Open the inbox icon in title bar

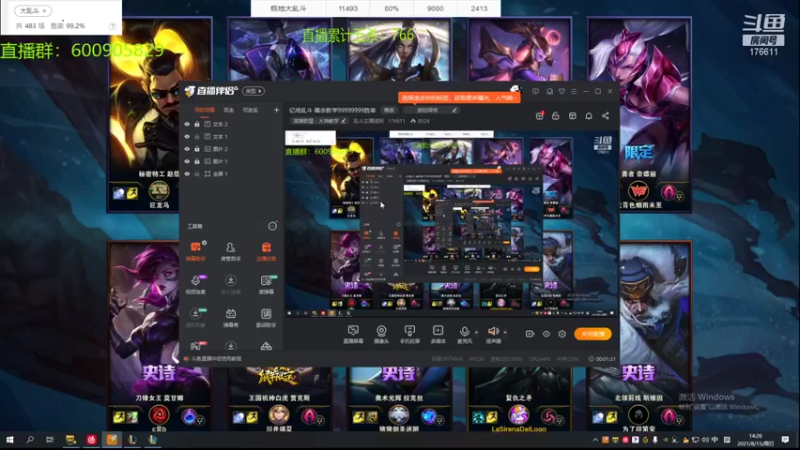549,91
